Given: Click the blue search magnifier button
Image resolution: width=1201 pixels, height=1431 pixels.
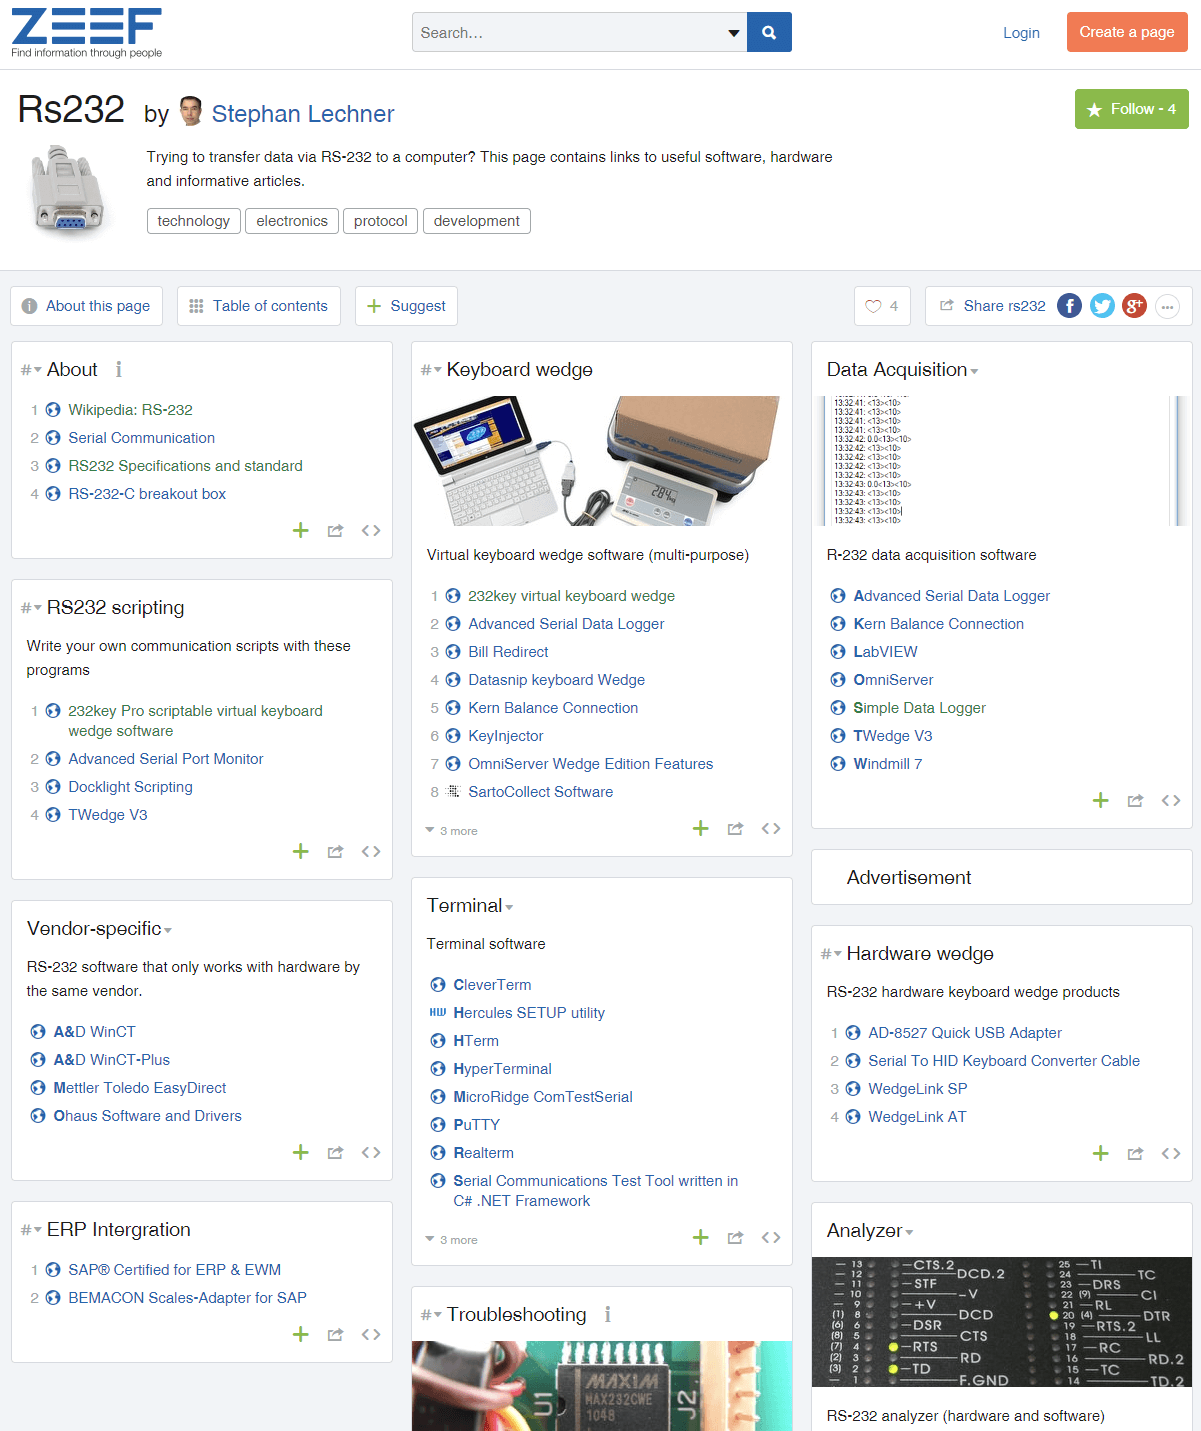Looking at the screenshot, I should (768, 32).
